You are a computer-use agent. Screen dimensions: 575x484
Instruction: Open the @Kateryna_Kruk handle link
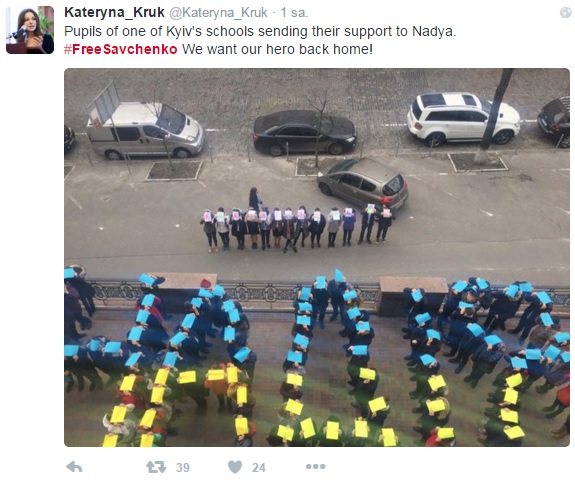(218, 13)
